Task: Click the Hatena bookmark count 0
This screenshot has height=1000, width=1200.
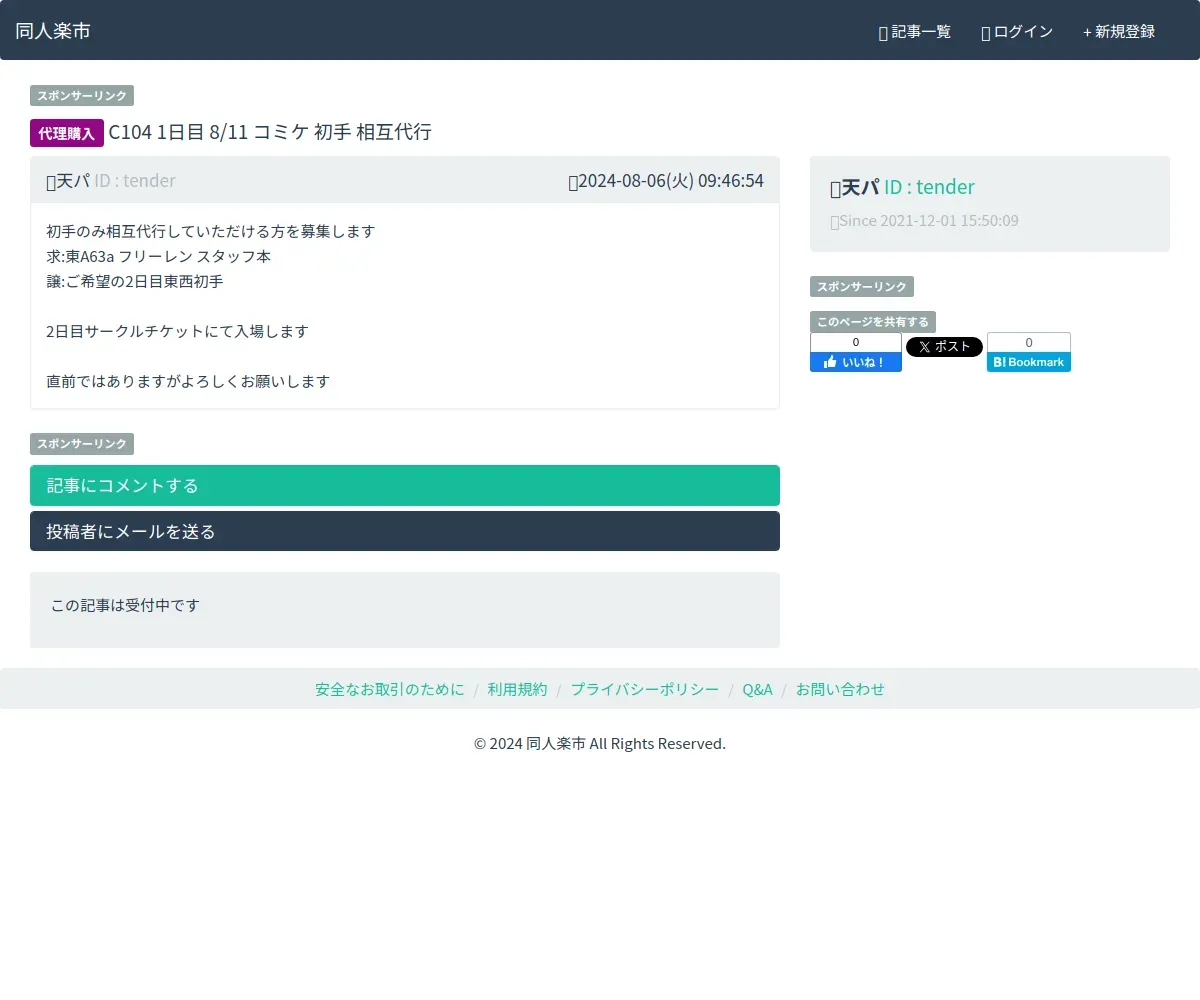Action: click(1029, 342)
